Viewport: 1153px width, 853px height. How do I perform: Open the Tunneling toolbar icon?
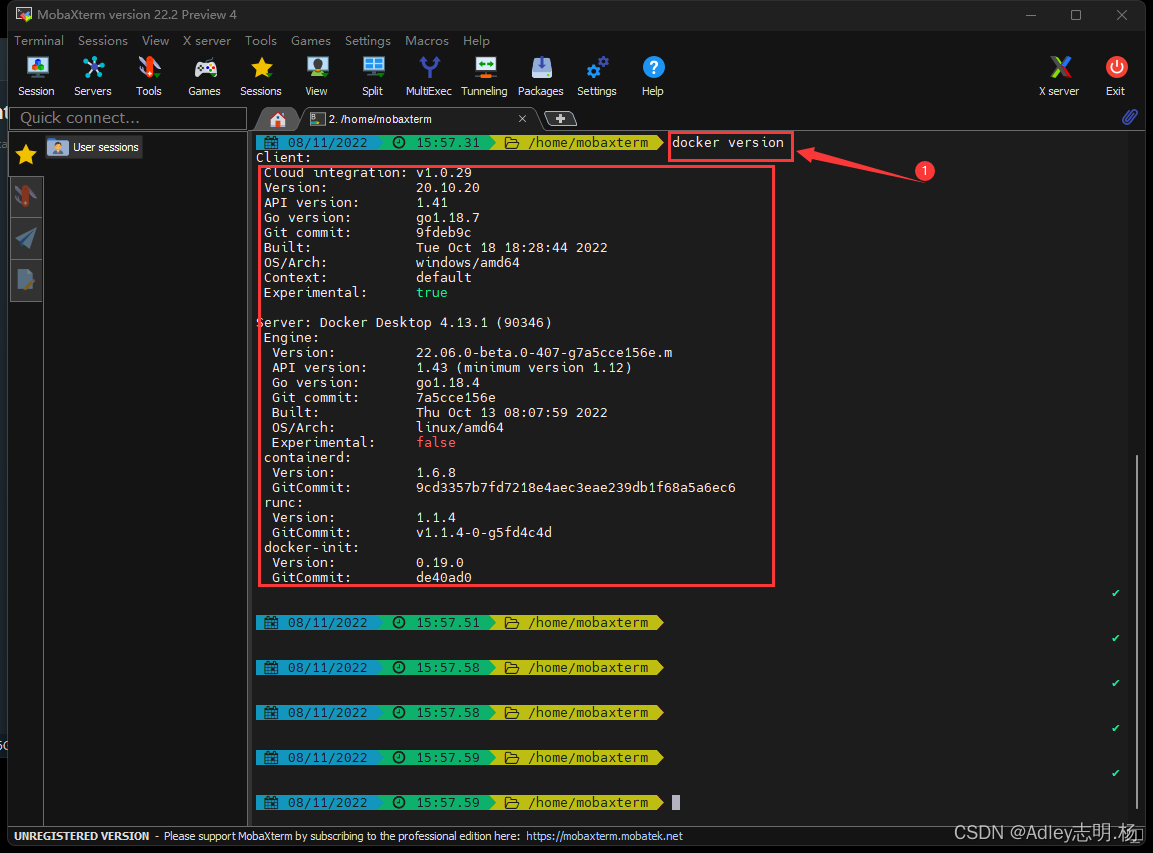tap(485, 76)
